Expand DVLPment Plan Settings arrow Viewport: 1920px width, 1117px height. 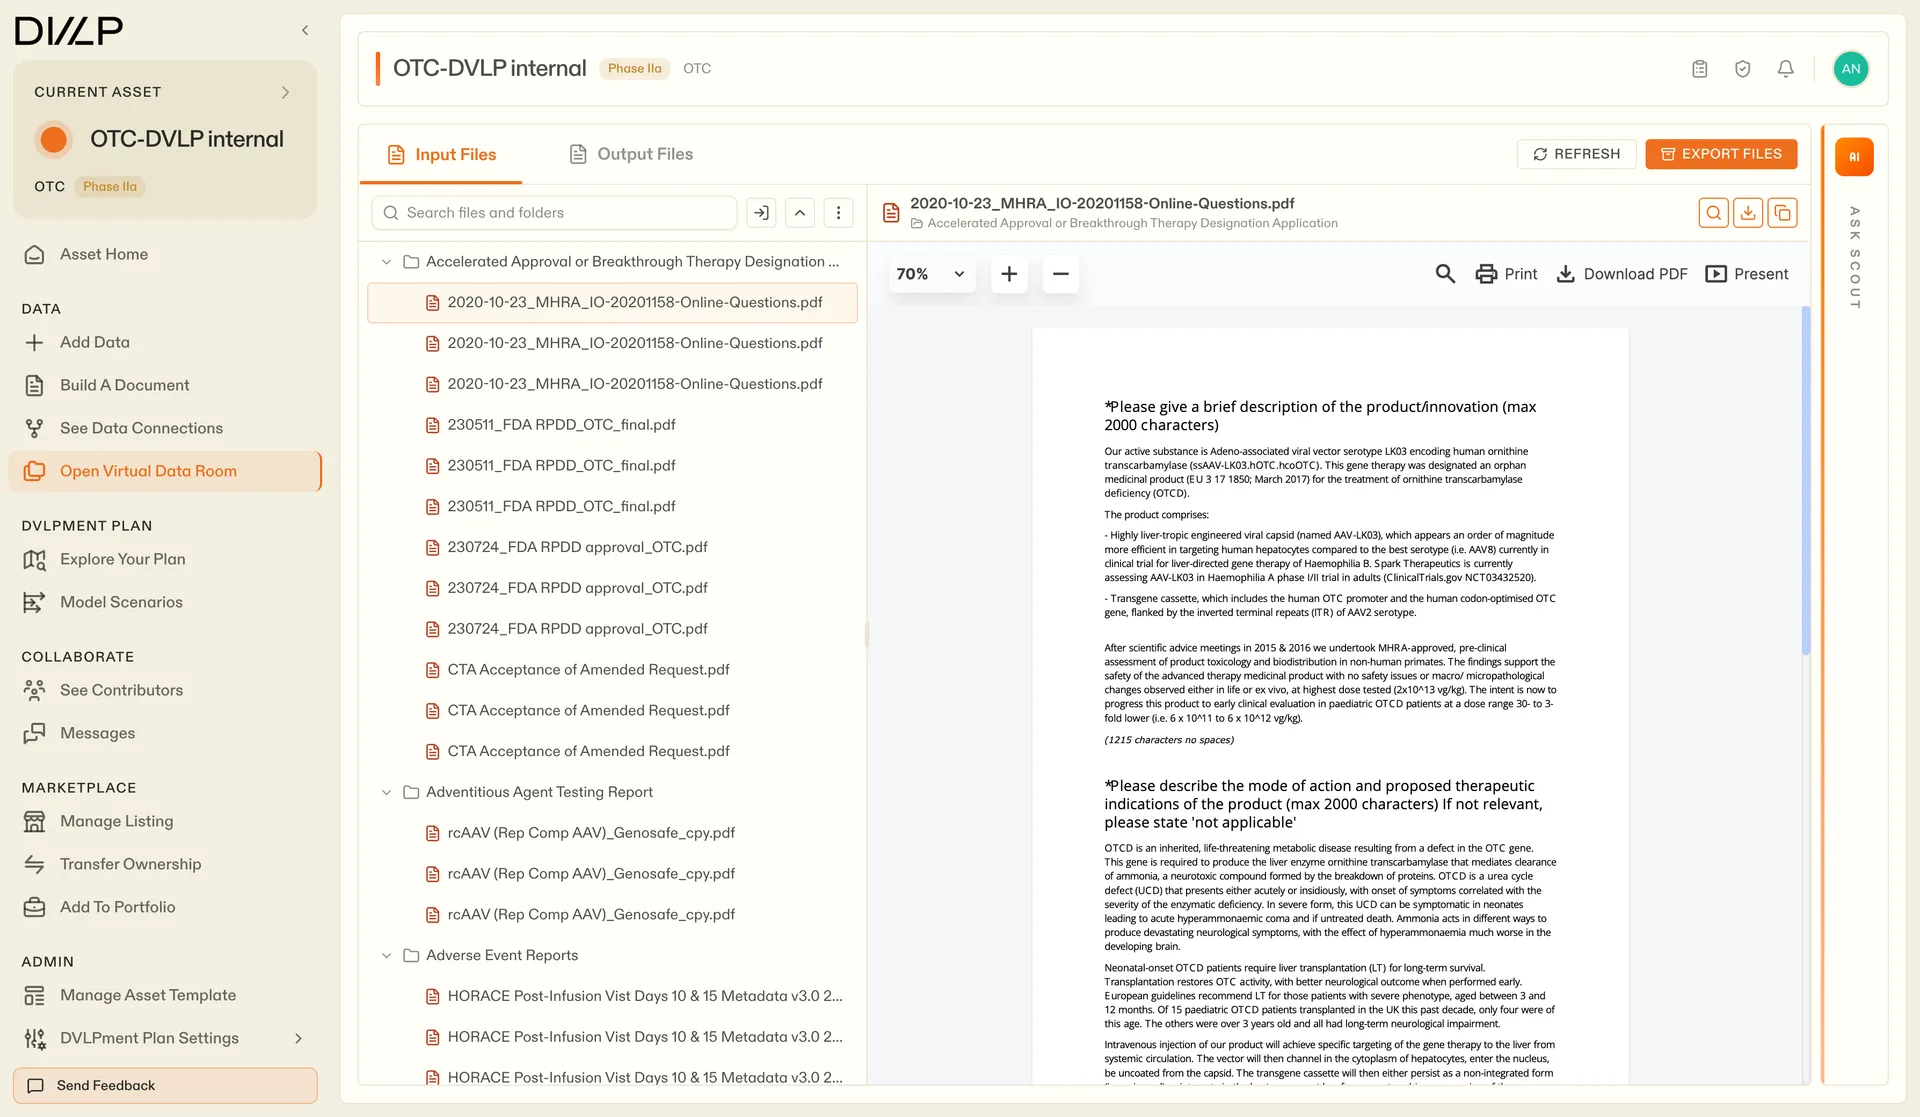298,1039
